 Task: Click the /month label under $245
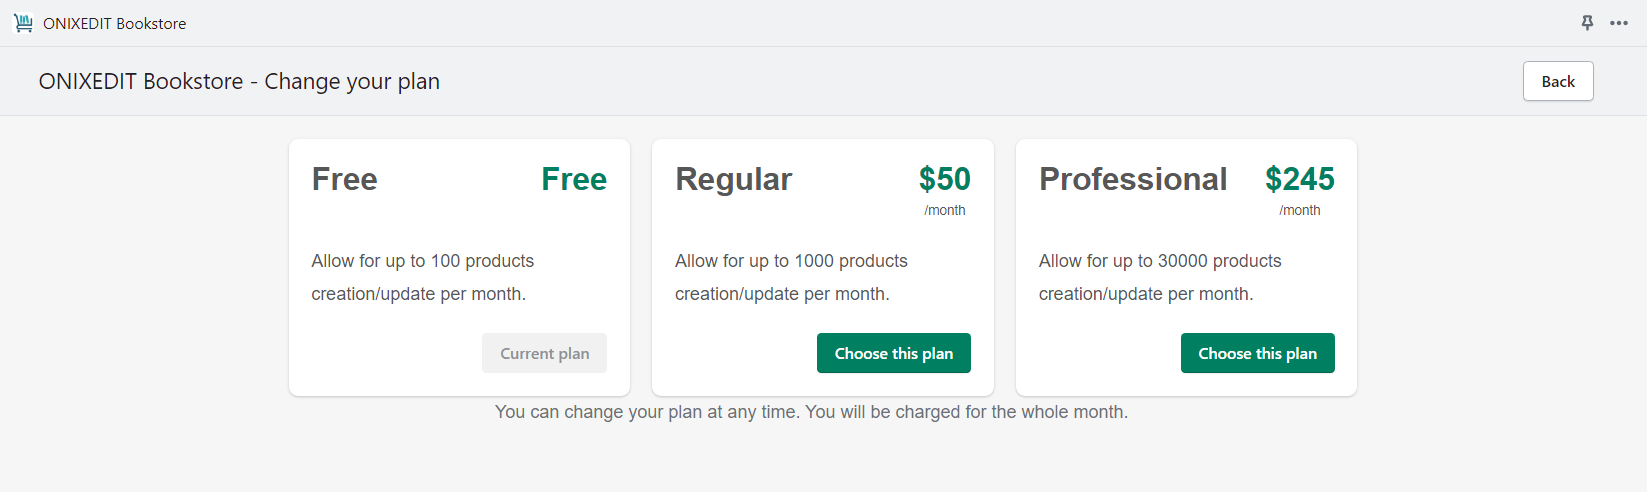pyautogui.click(x=1300, y=210)
